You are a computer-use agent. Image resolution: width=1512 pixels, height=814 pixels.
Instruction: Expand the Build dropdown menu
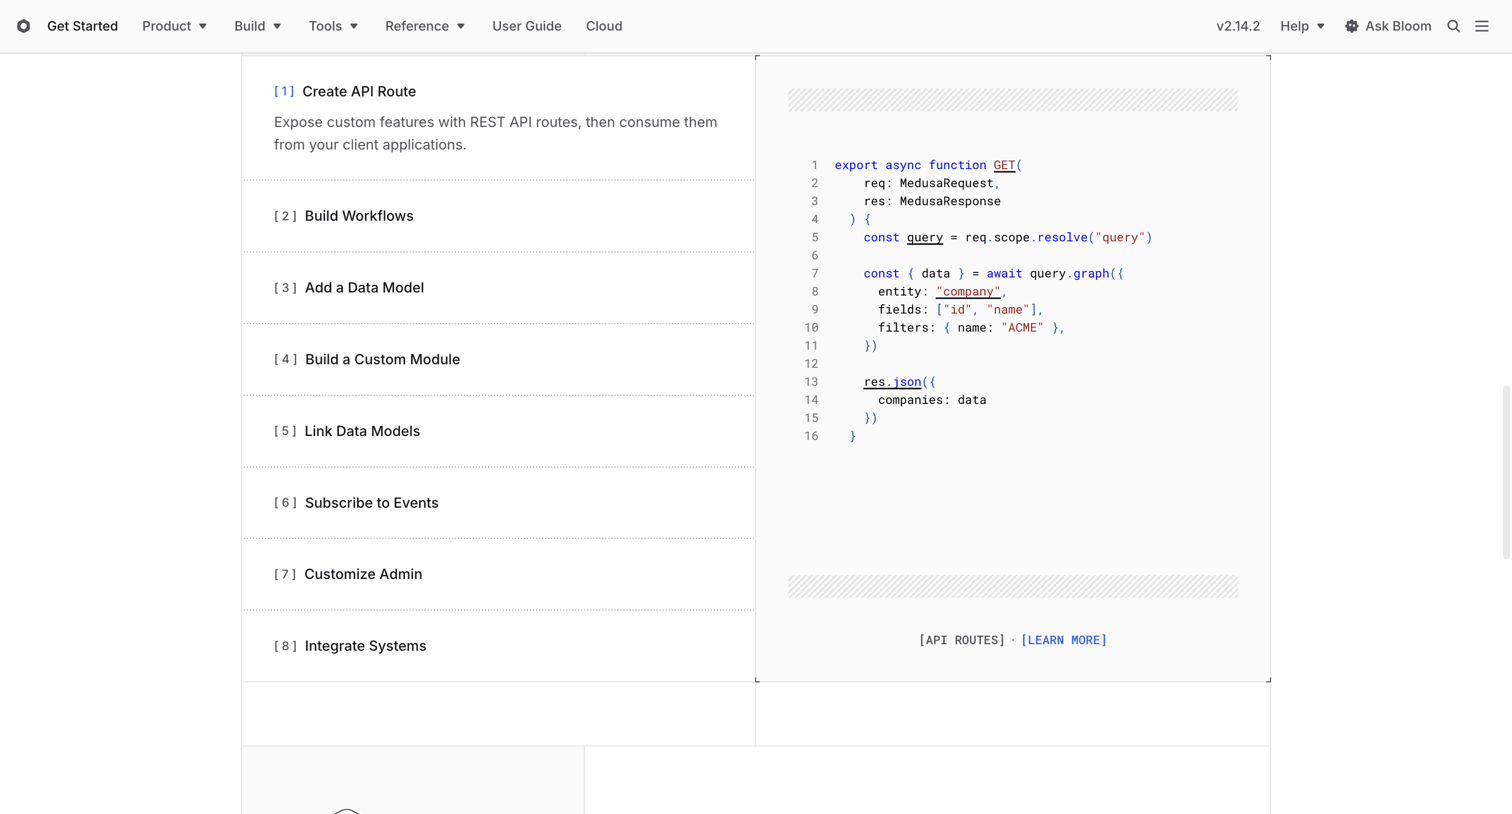pos(257,26)
